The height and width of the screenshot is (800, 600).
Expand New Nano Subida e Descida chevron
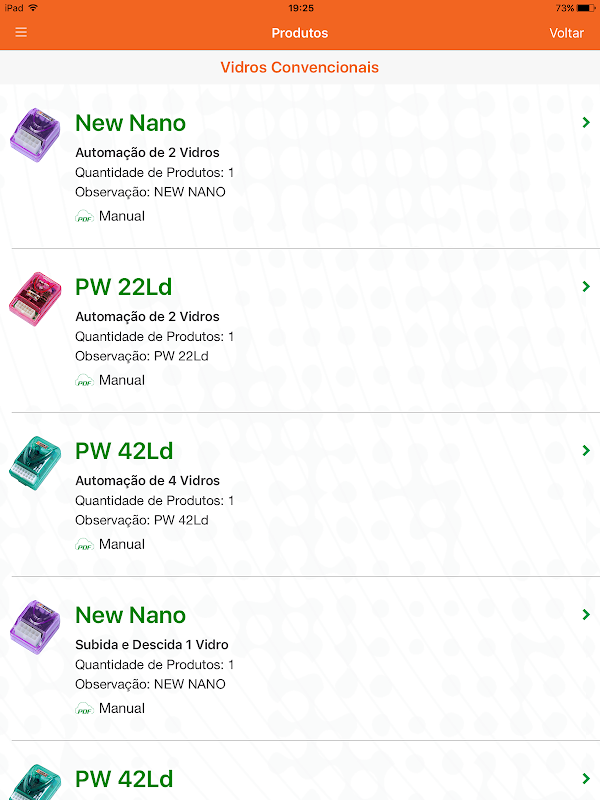point(586,615)
